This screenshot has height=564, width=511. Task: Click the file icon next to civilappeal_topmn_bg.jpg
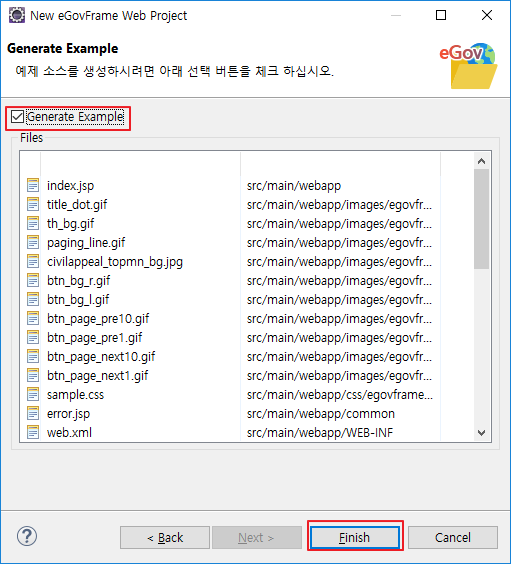[33, 261]
